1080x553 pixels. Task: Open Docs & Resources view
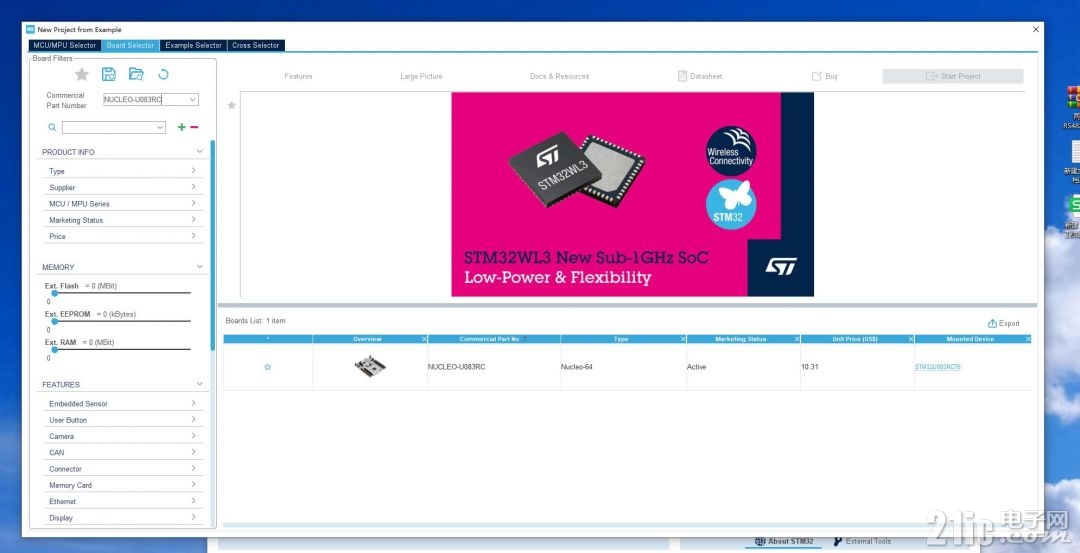559,76
